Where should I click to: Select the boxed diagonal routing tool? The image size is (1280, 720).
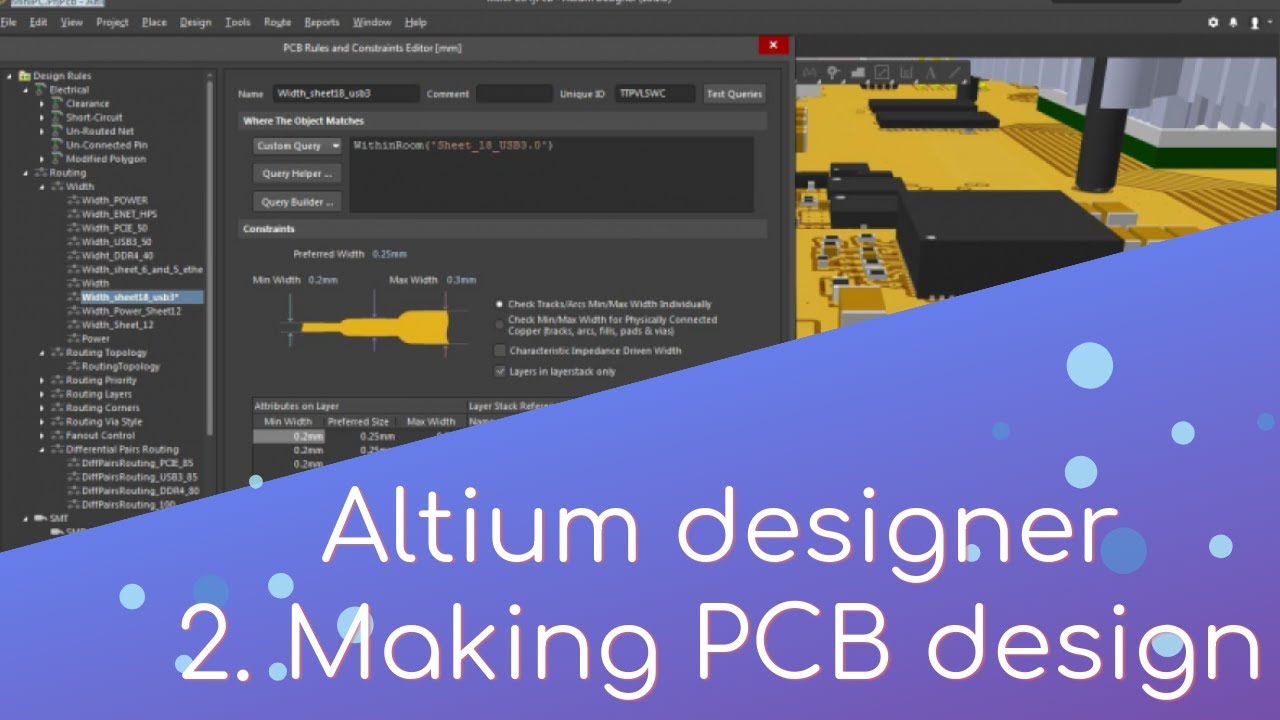[x=882, y=72]
